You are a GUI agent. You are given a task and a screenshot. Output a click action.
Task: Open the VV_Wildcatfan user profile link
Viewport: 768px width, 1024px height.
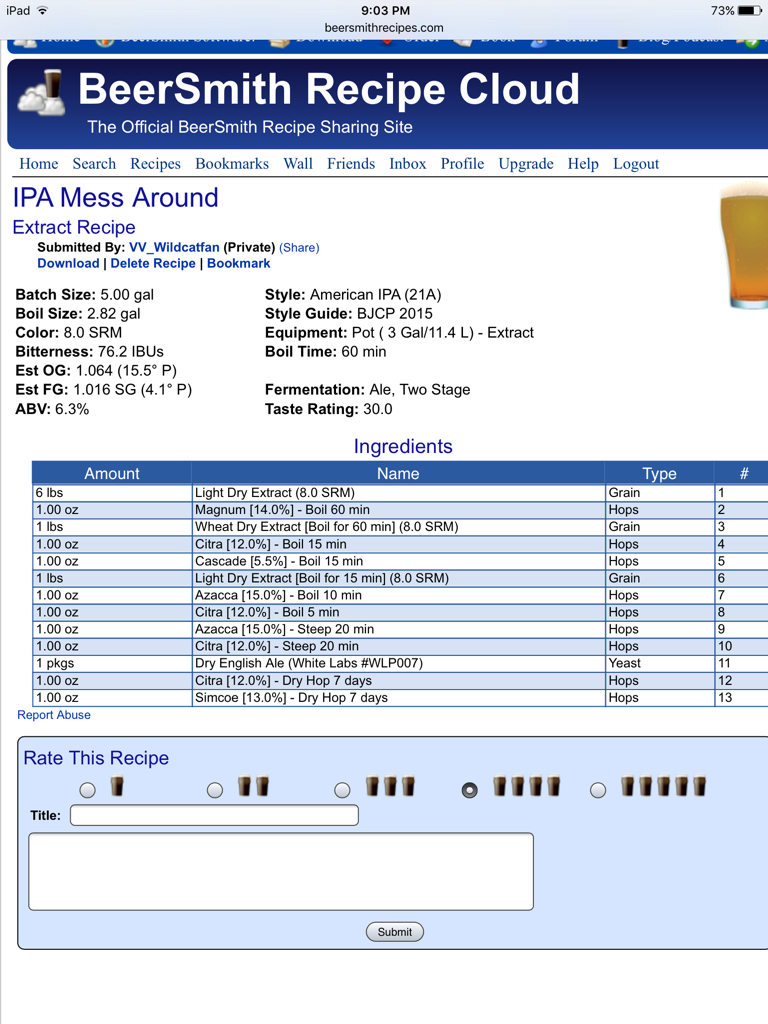pyautogui.click(x=174, y=248)
